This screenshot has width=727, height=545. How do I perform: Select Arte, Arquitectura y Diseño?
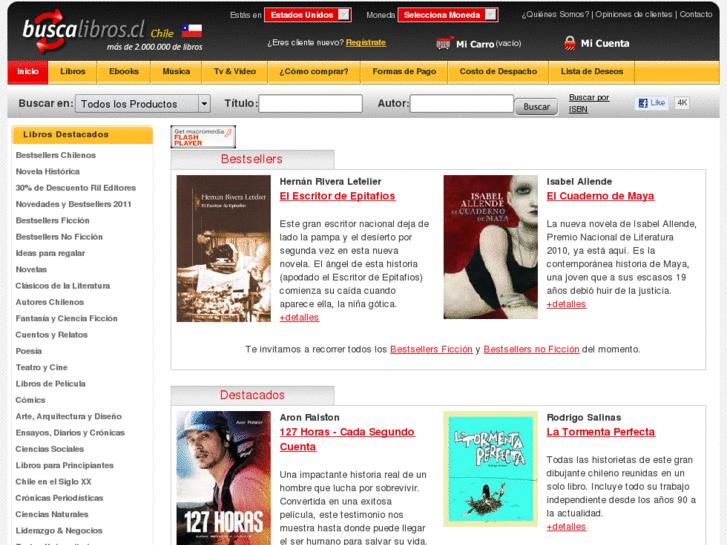click(x=69, y=416)
